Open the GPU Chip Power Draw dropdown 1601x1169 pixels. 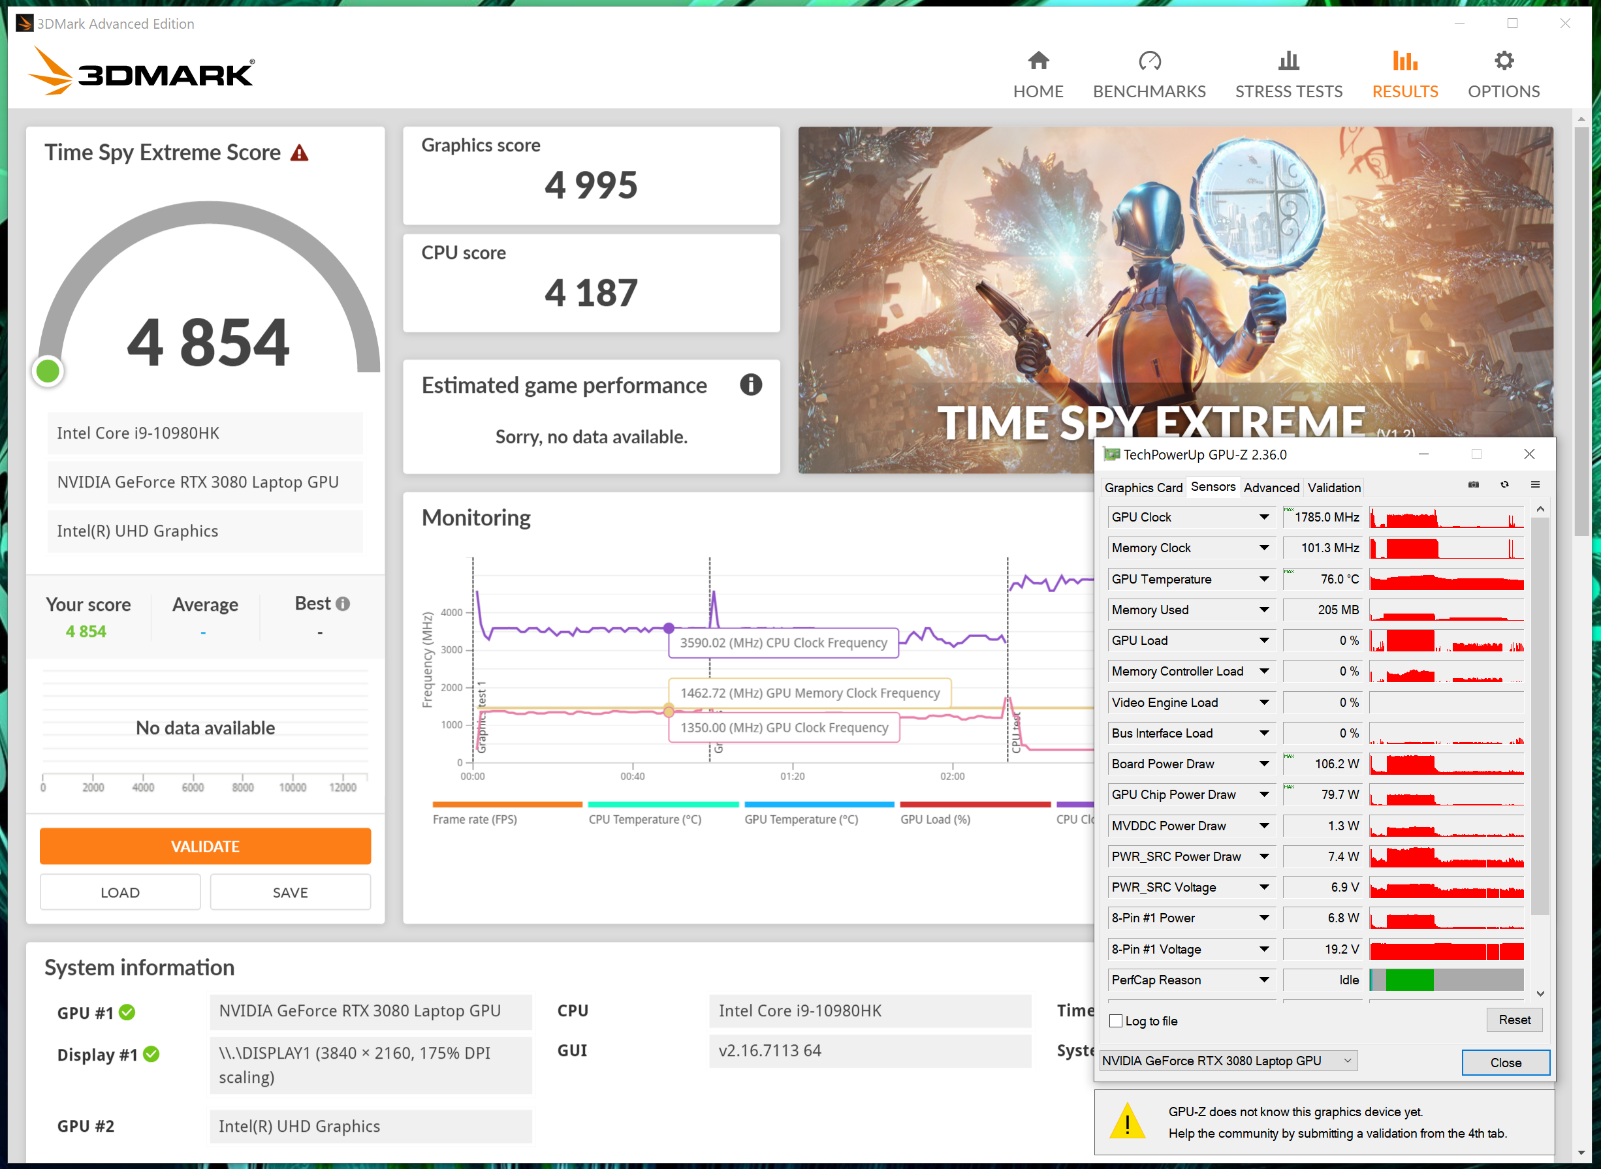point(1264,795)
